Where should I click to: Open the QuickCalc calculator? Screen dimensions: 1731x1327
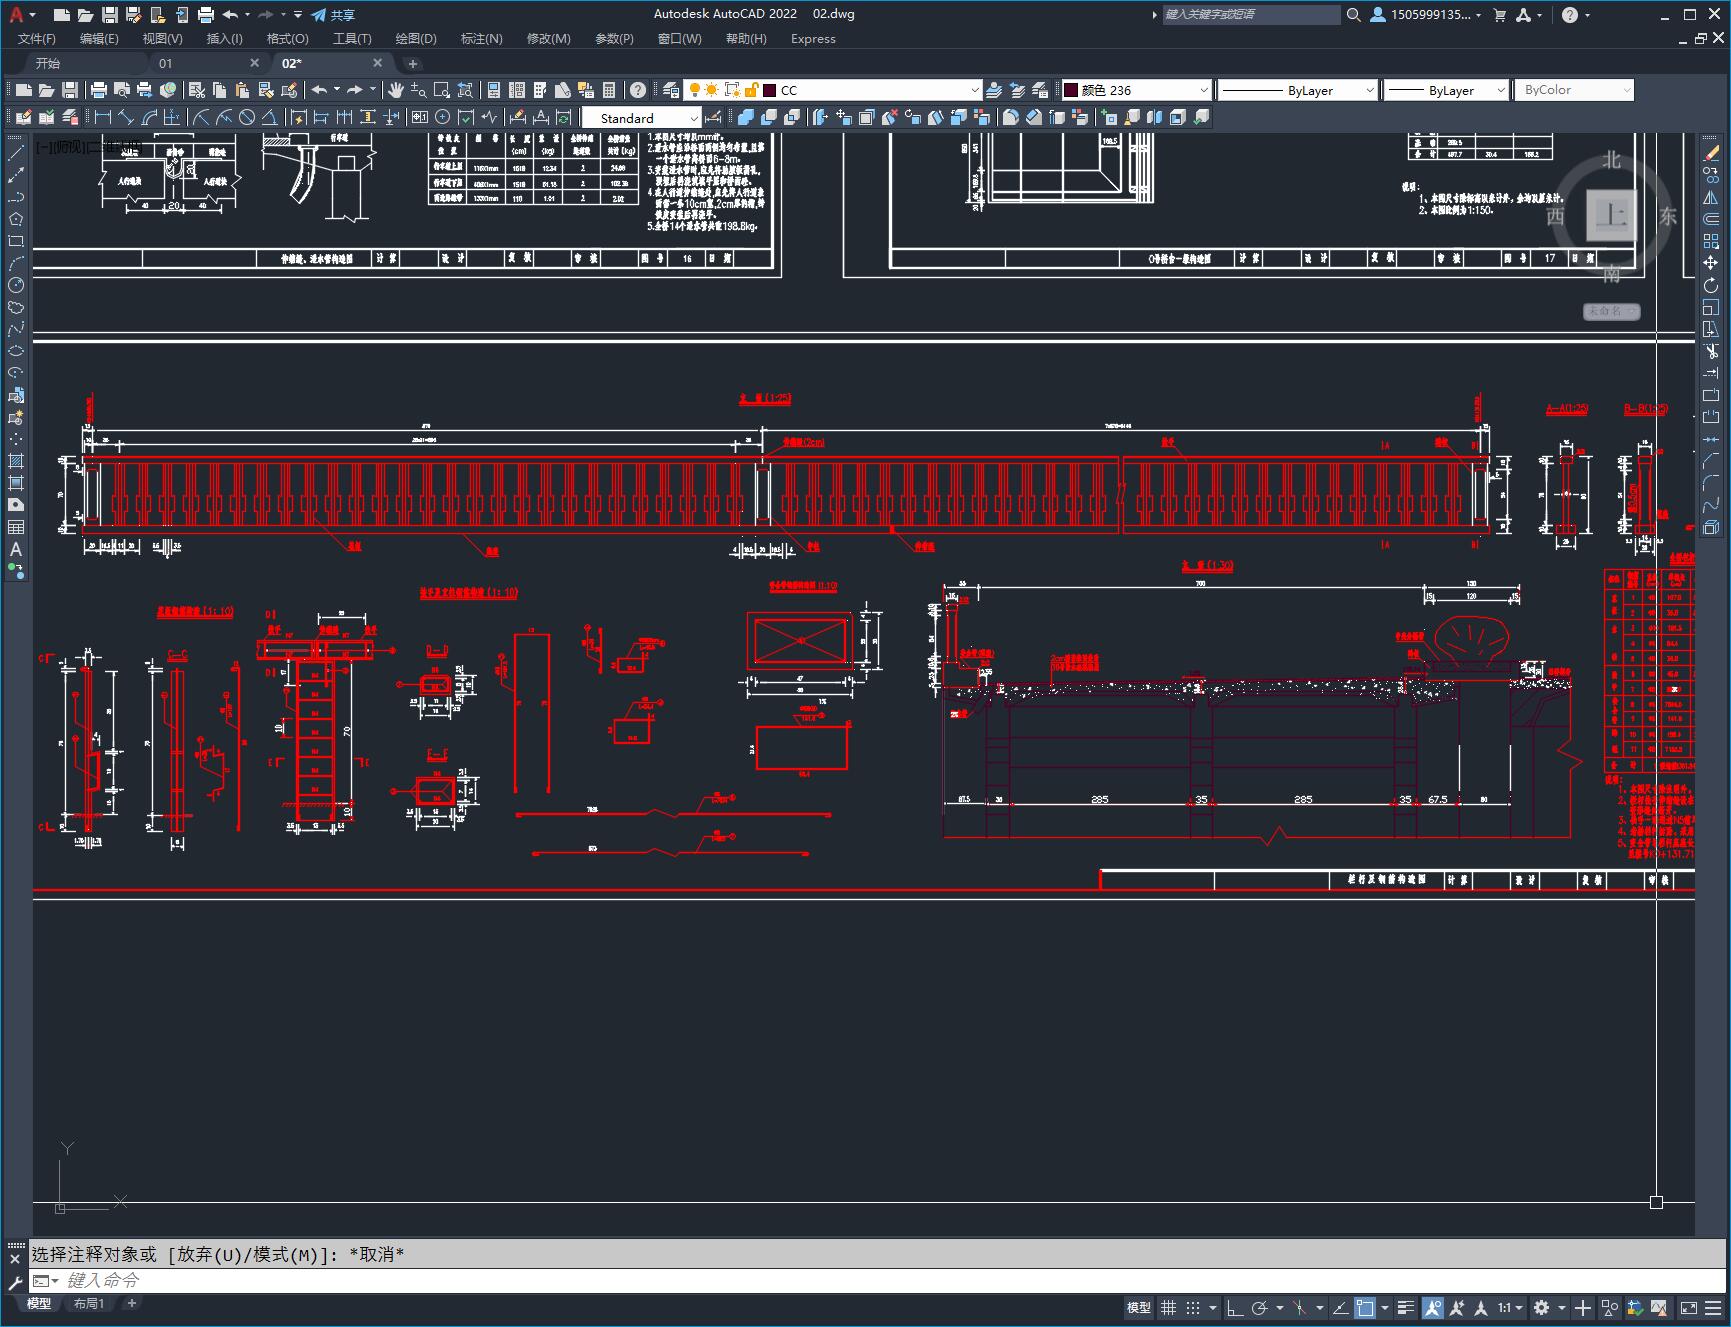[x=609, y=90]
